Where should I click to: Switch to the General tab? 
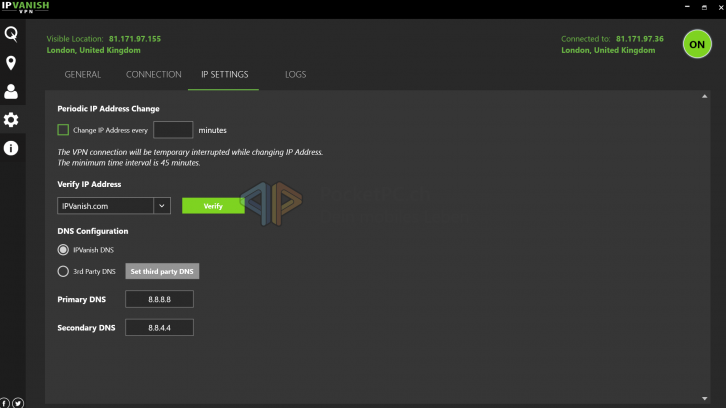pyautogui.click(x=83, y=75)
